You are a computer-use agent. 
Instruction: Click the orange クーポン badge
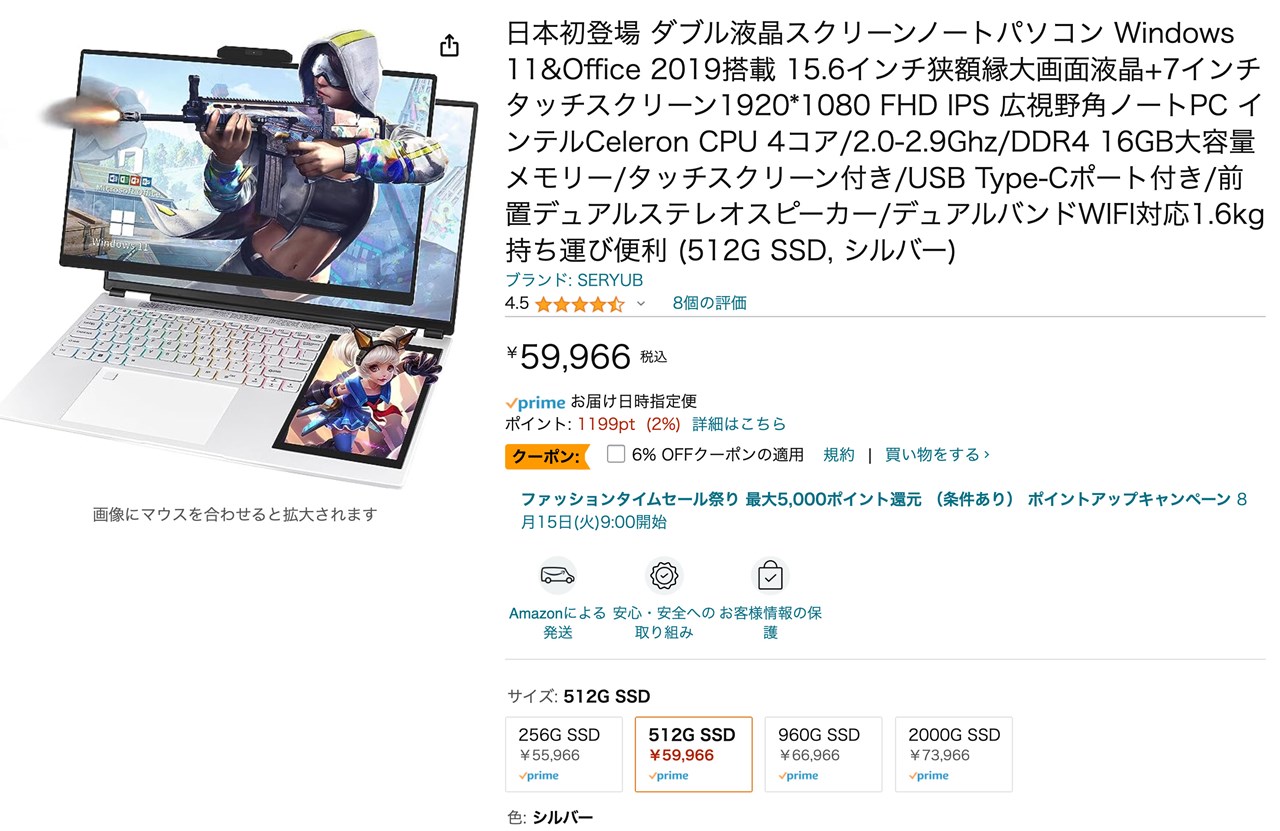(546, 455)
